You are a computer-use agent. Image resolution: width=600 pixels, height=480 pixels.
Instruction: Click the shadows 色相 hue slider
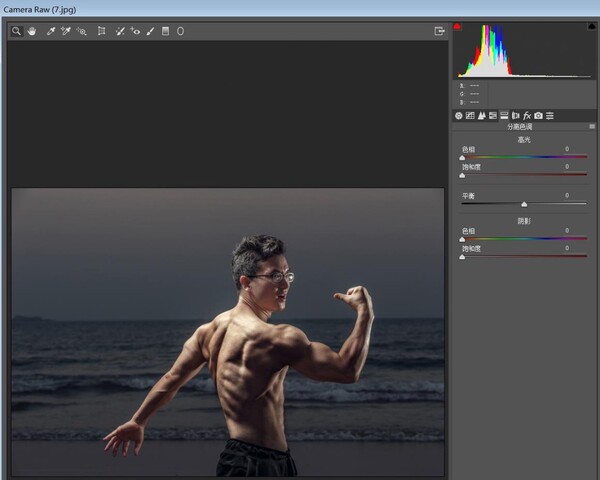tap(524, 238)
